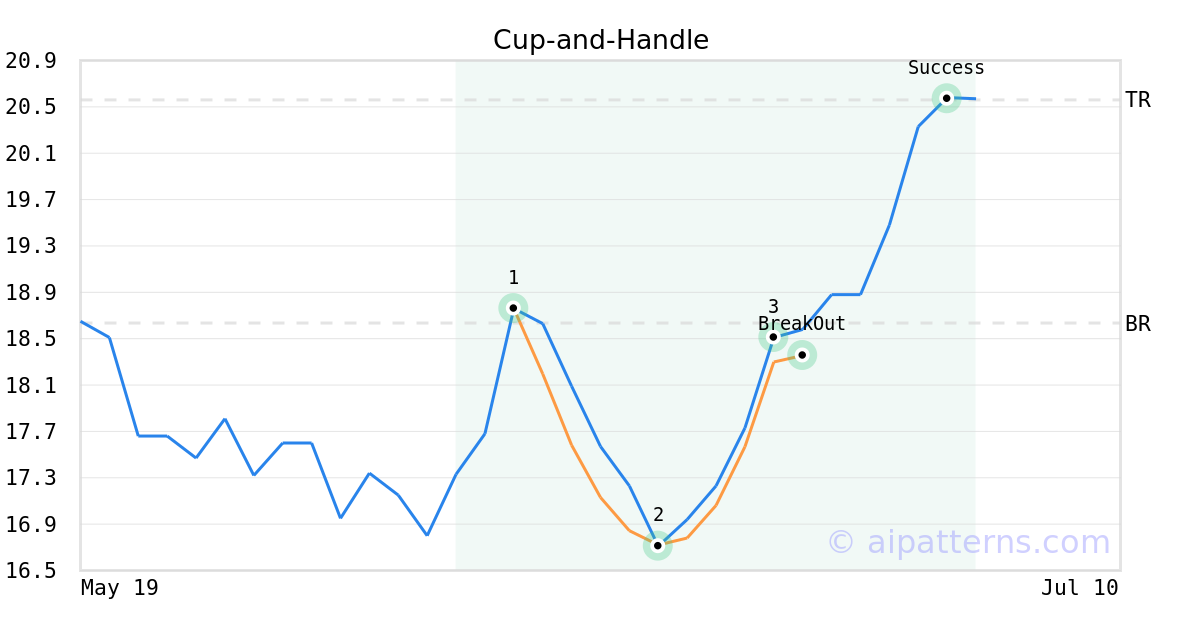Click the 17.3 price axis label
Viewport: 1200px width, 630px height.
pyautogui.click(x=31, y=478)
